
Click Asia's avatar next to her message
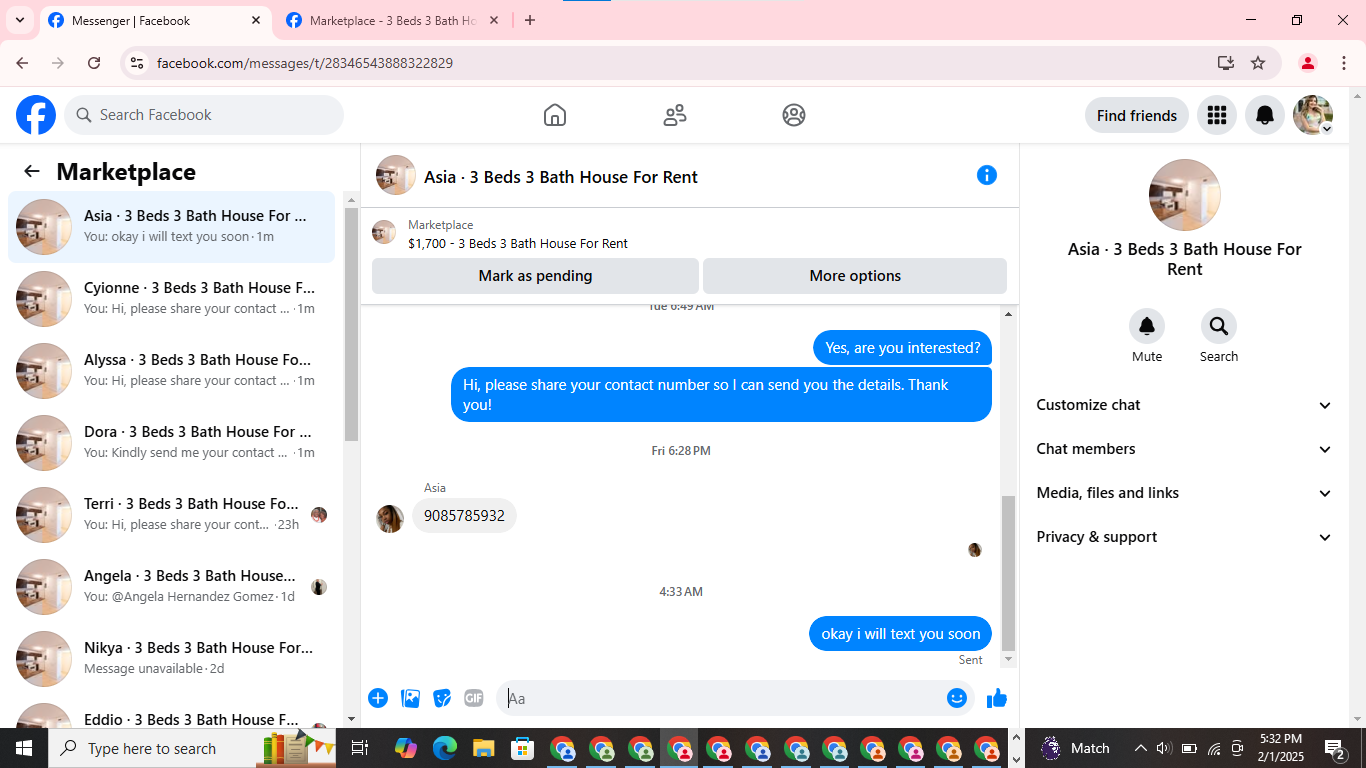pyautogui.click(x=390, y=518)
